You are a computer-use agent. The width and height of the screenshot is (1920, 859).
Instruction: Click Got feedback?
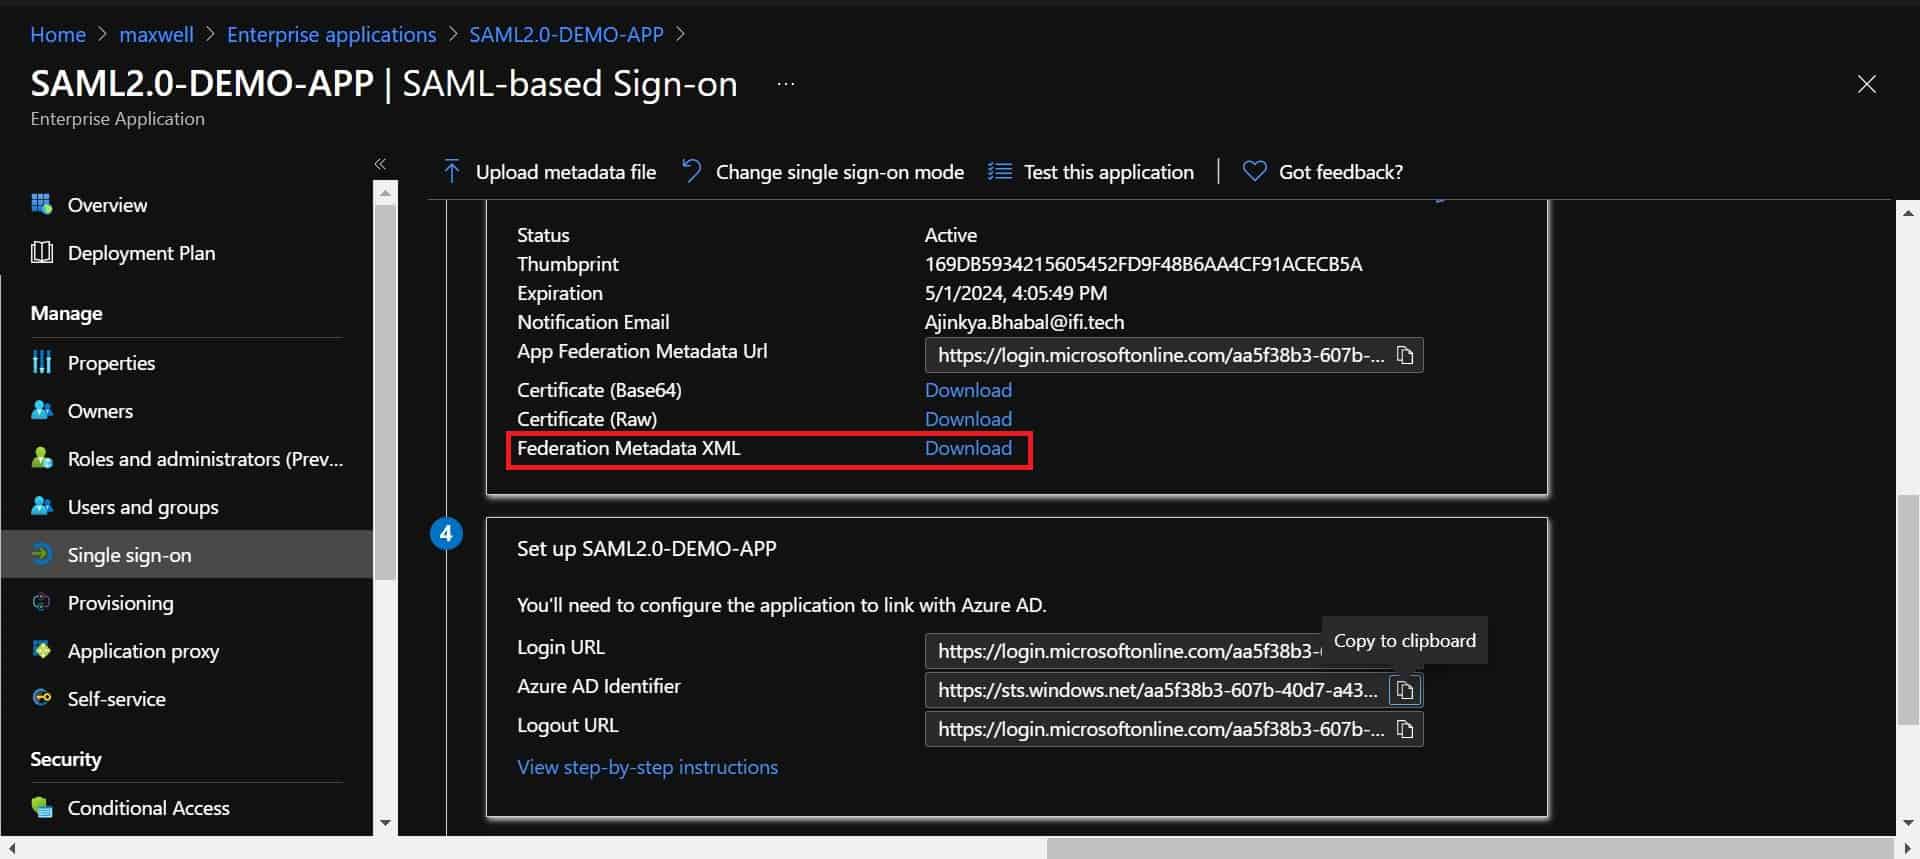pos(1323,171)
